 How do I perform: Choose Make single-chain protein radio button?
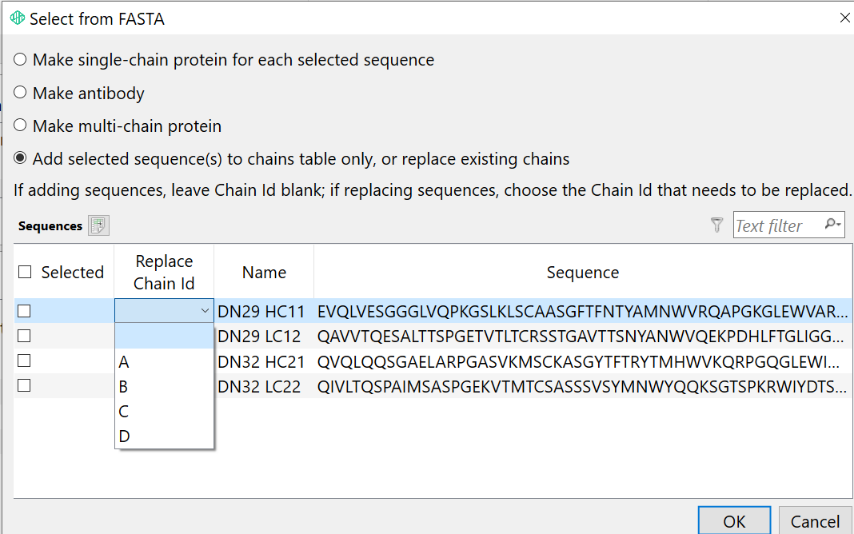point(20,59)
